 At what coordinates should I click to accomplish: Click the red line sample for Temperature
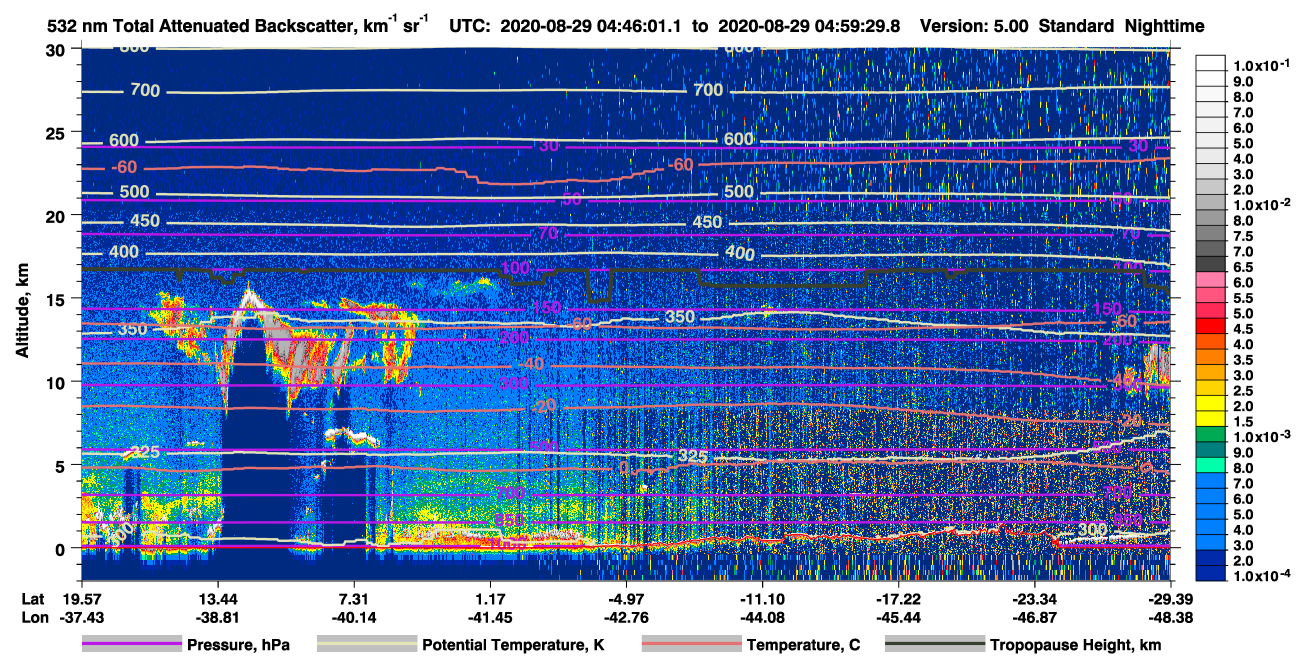point(690,645)
